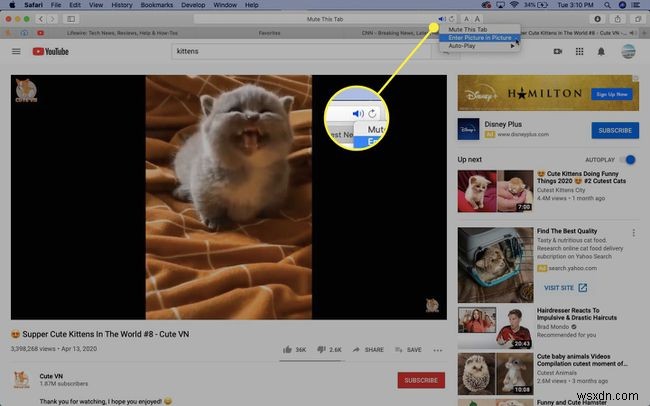This screenshot has height=406, width=650.
Task: Click the smaller text size A button
Action: (x=466, y=19)
